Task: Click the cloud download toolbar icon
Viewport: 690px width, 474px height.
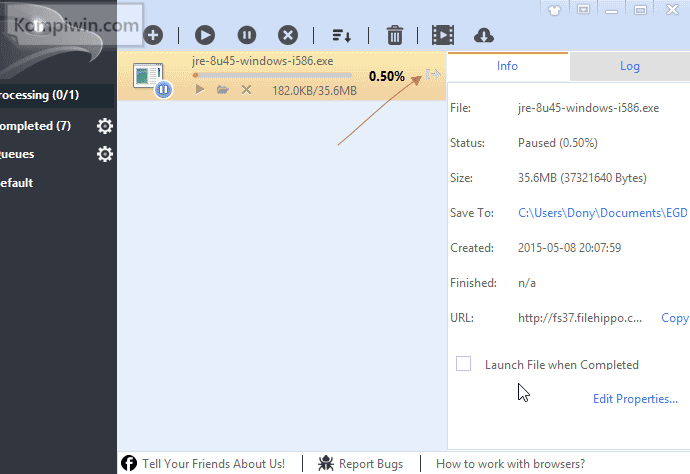Action: point(484,35)
